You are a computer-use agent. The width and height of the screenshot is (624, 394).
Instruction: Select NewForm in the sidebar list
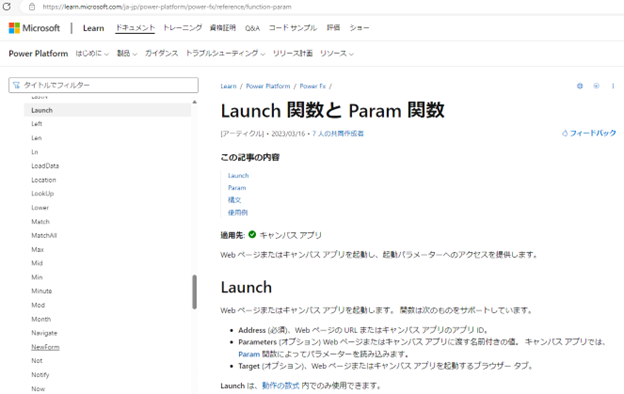pos(45,347)
